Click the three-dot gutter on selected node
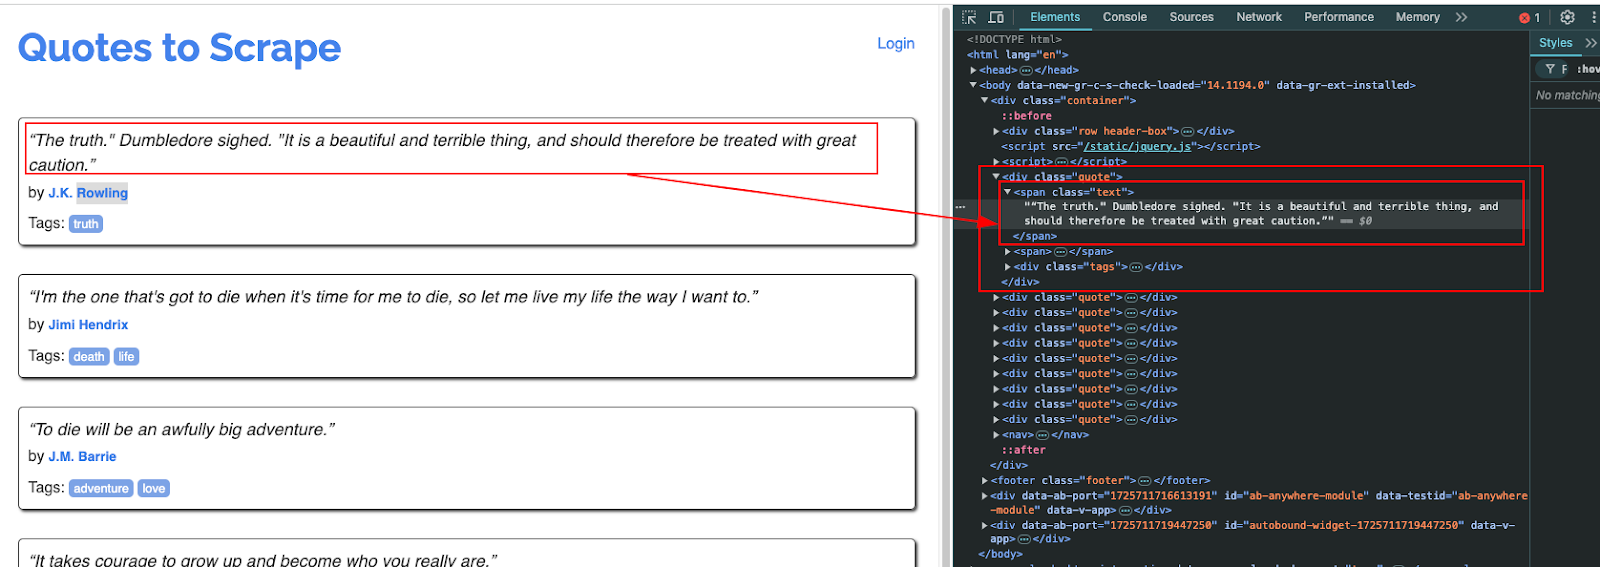Viewport: 1600px width, 567px height. 960,206
